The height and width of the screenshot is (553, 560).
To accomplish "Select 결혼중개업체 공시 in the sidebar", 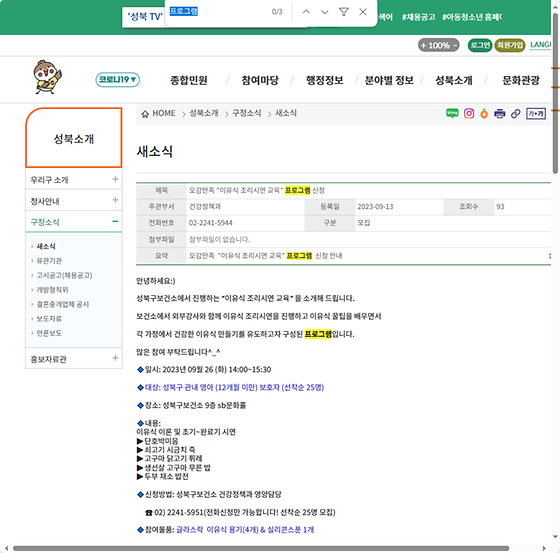I will coord(62,304).
